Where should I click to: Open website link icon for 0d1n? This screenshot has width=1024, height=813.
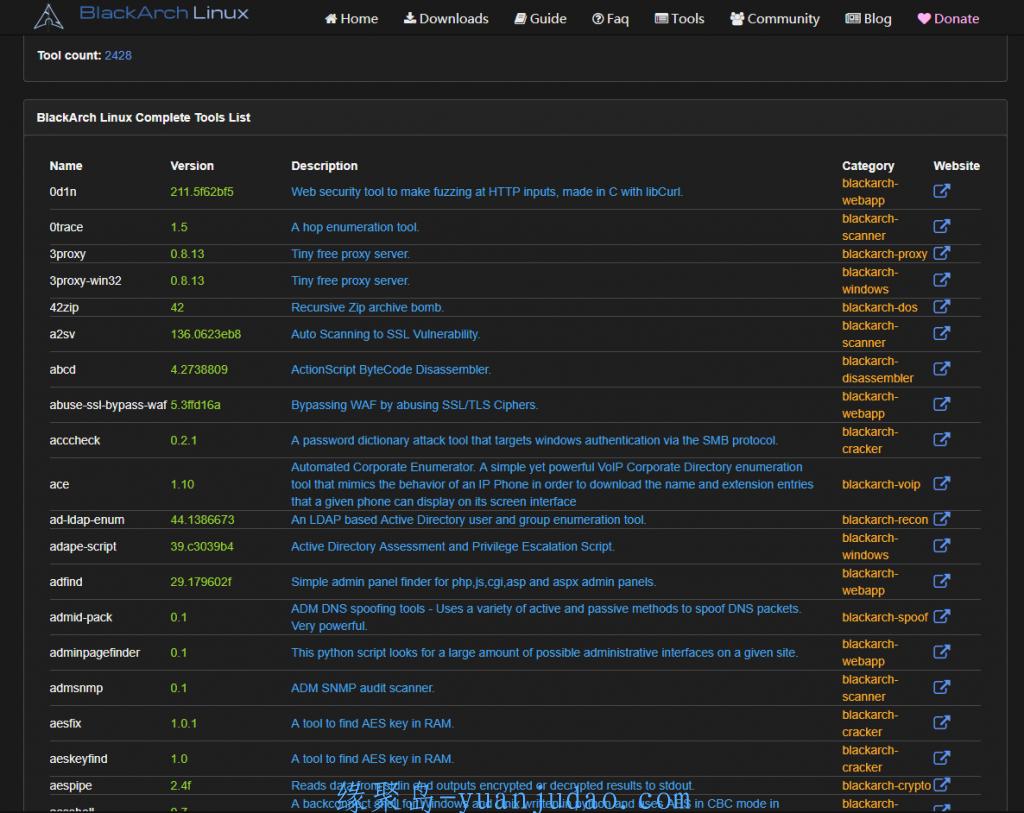(x=941, y=191)
